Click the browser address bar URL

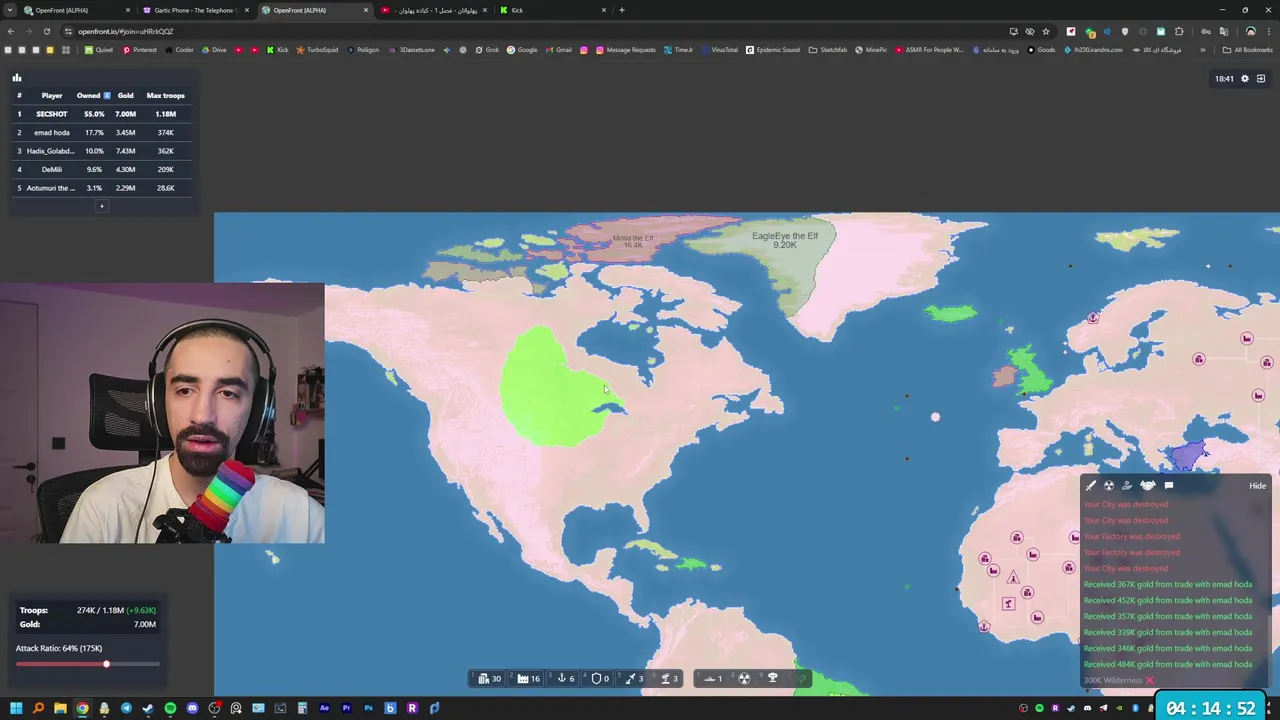tap(125, 32)
